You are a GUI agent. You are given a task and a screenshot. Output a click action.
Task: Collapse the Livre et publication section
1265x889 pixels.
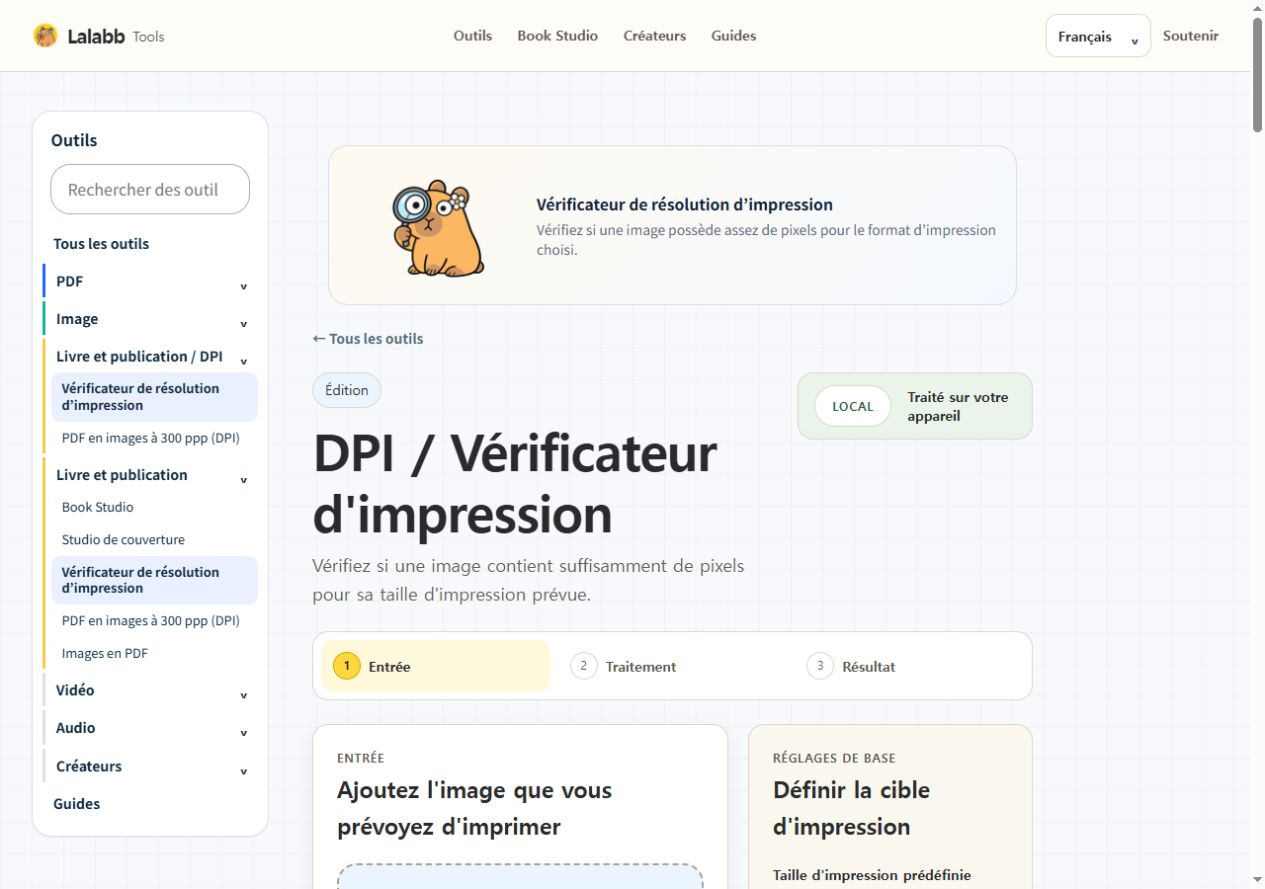[x=150, y=475]
